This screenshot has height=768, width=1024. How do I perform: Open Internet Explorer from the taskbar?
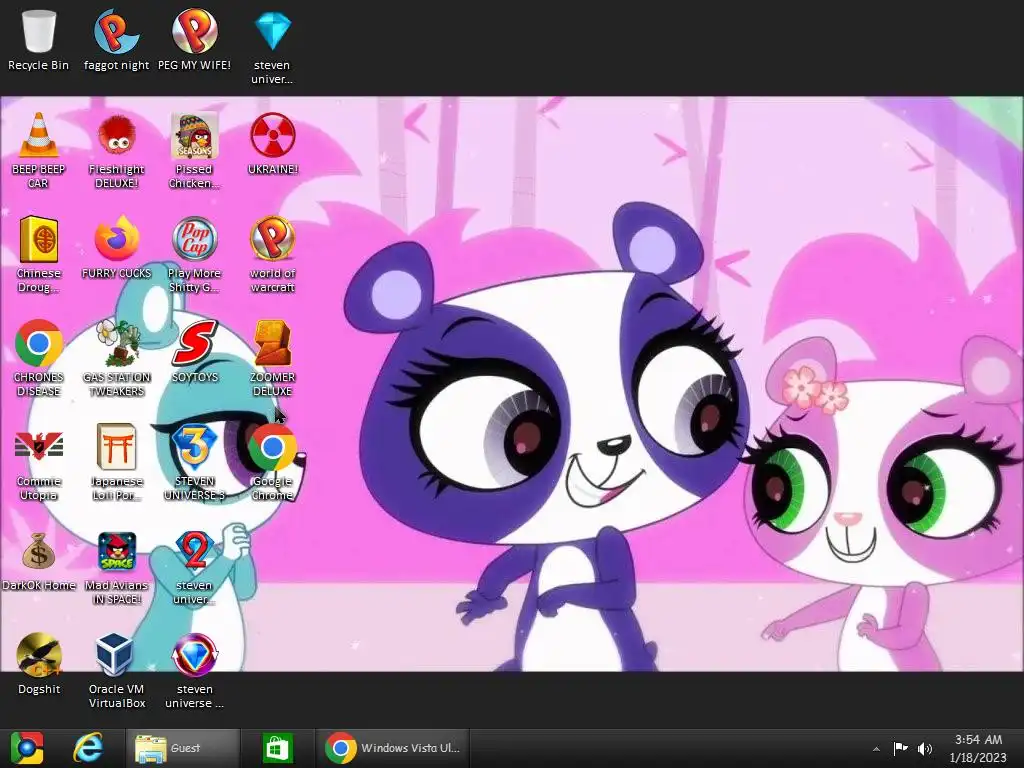pyautogui.click(x=88, y=748)
